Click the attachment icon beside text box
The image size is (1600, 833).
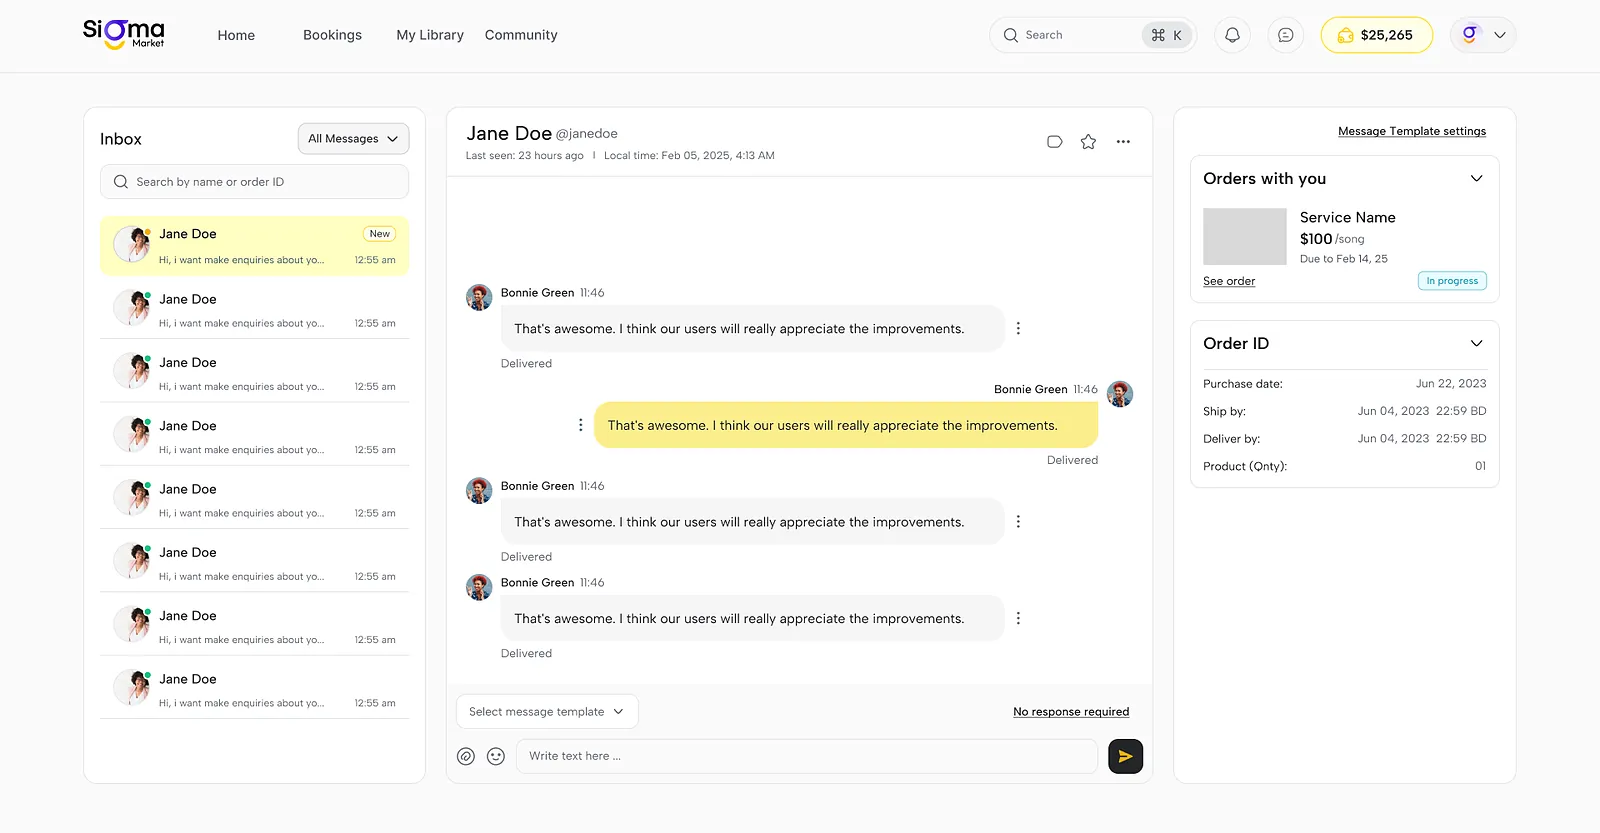coord(466,757)
